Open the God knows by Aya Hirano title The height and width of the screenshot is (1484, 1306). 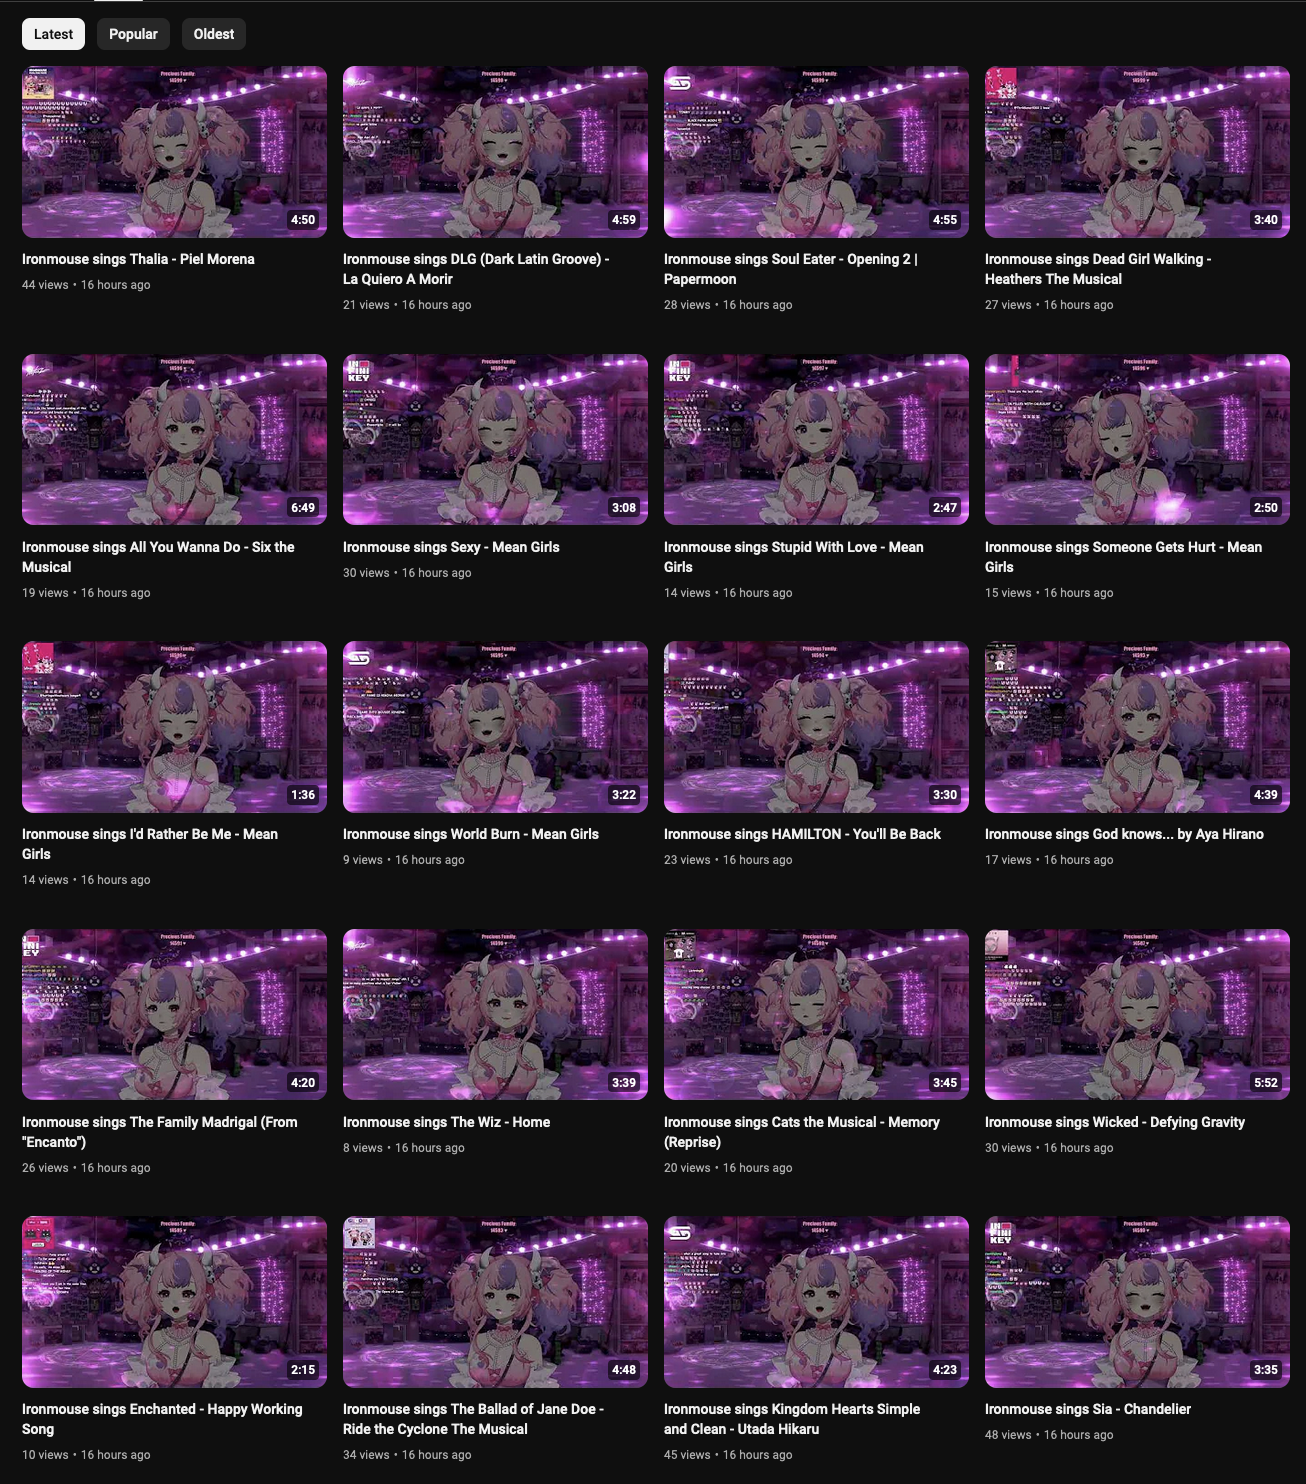pos(1124,834)
